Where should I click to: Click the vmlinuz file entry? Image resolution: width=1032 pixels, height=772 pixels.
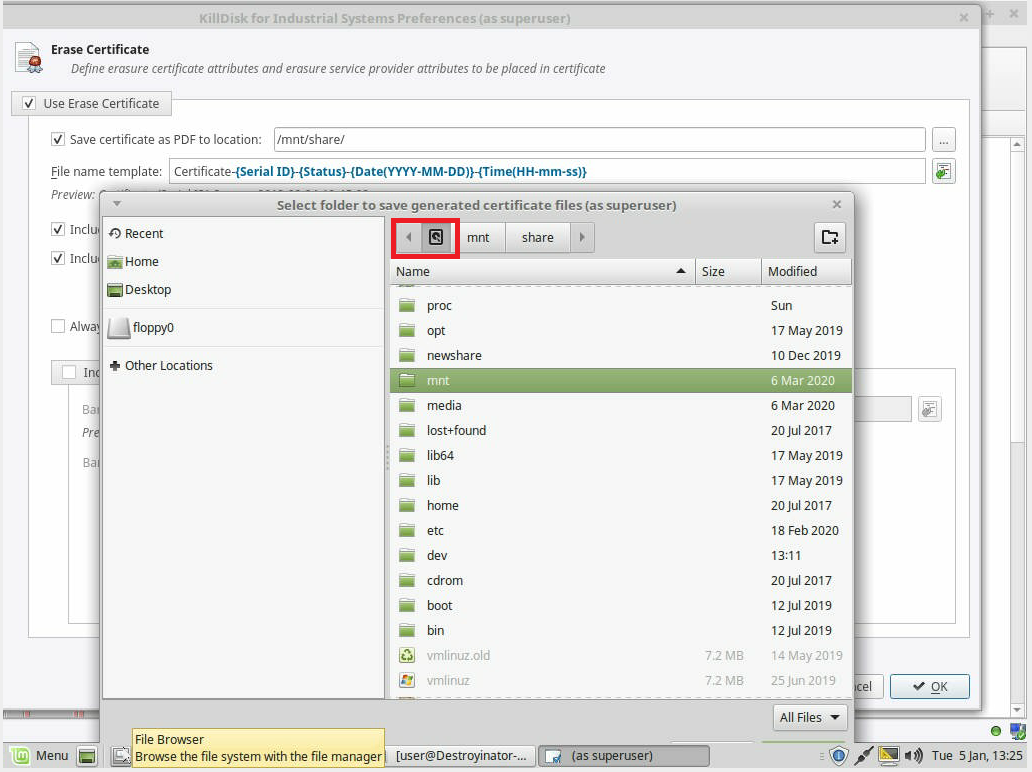tap(621, 681)
